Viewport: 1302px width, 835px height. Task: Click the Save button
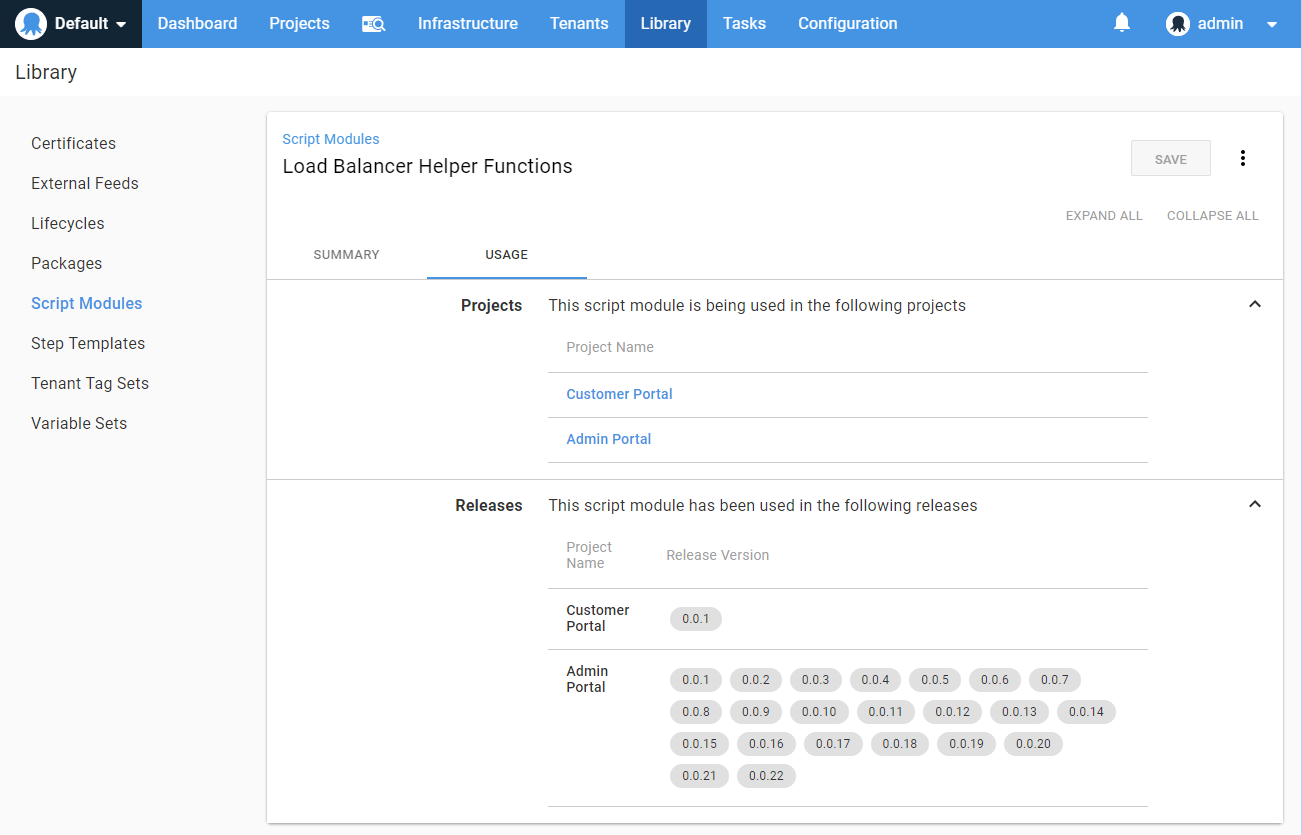[1170, 157]
